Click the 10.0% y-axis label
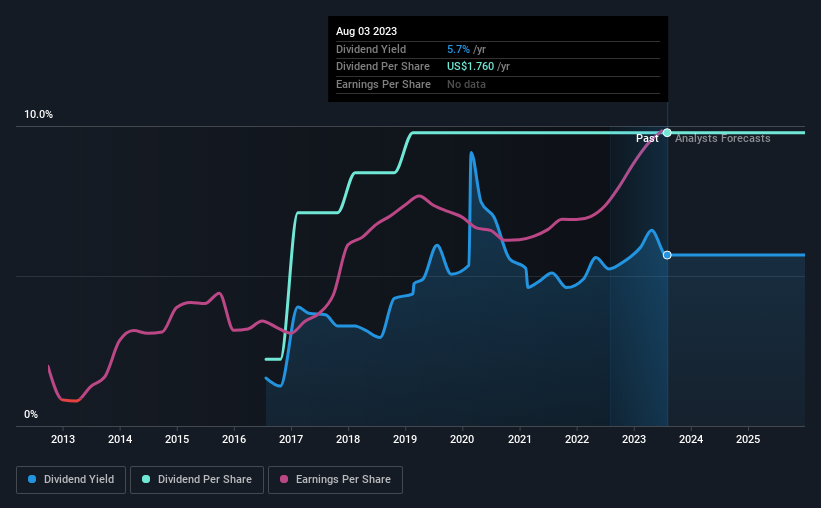Image resolution: width=821 pixels, height=508 pixels. point(38,115)
